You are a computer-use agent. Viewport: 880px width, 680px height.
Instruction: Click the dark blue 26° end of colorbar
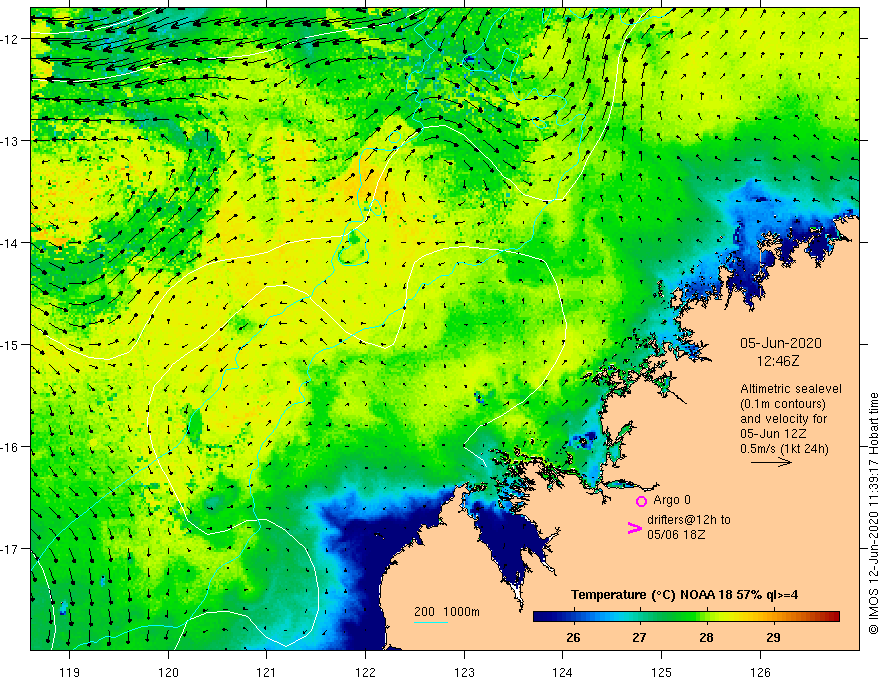point(540,617)
